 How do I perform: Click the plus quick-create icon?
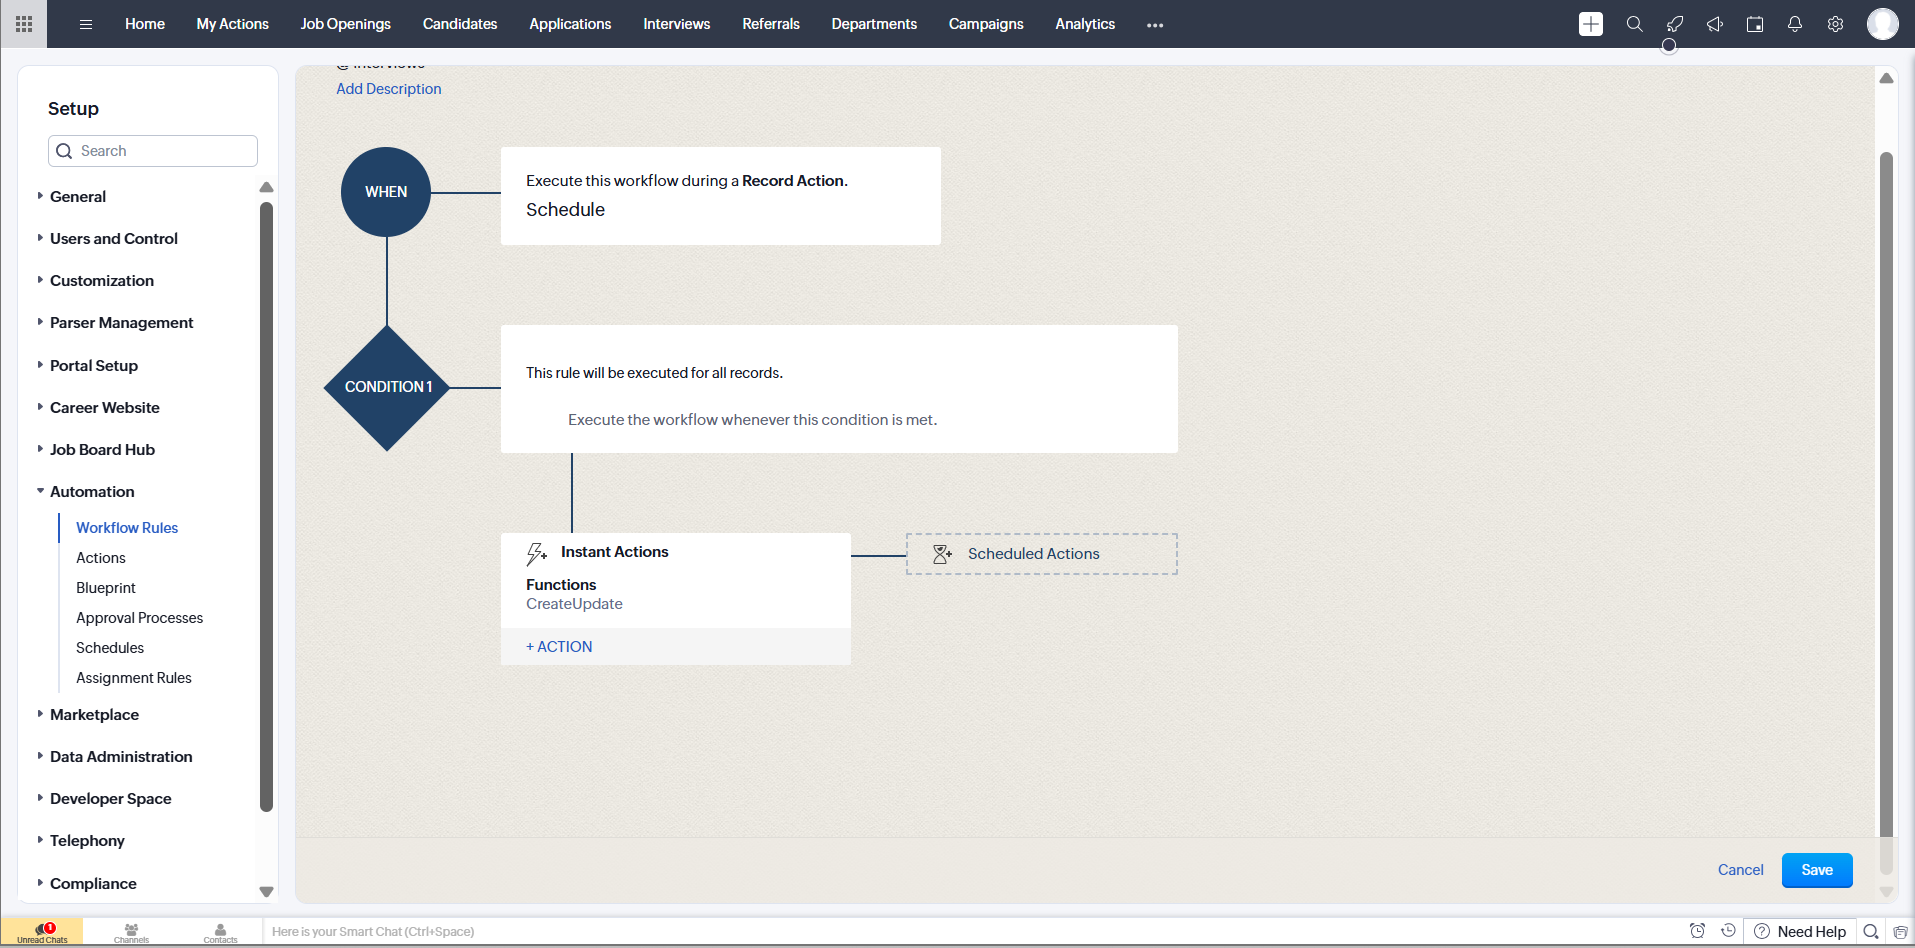click(1590, 24)
